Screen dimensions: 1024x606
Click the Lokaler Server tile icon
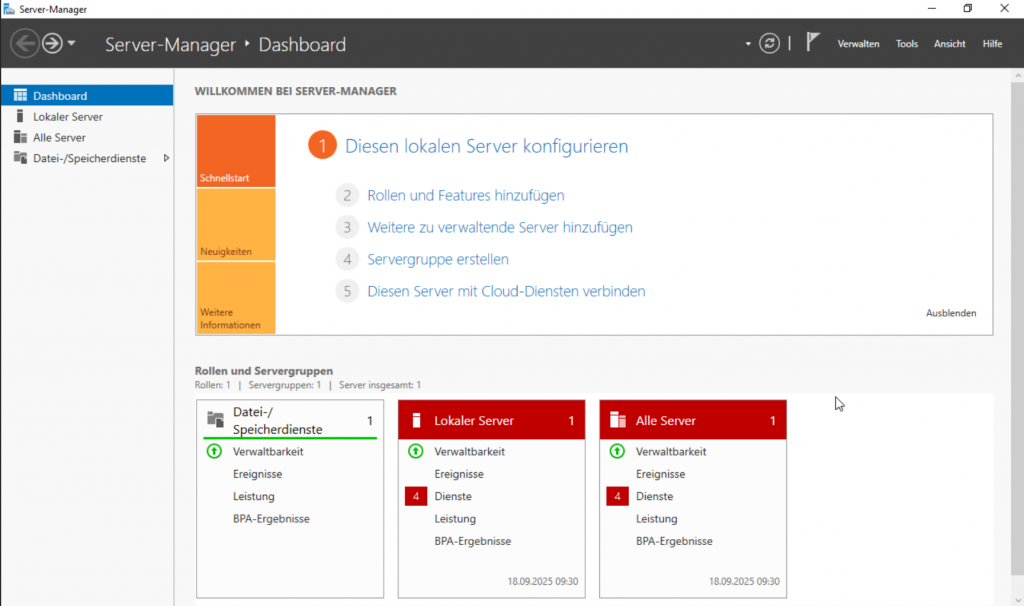coord(417,421)
